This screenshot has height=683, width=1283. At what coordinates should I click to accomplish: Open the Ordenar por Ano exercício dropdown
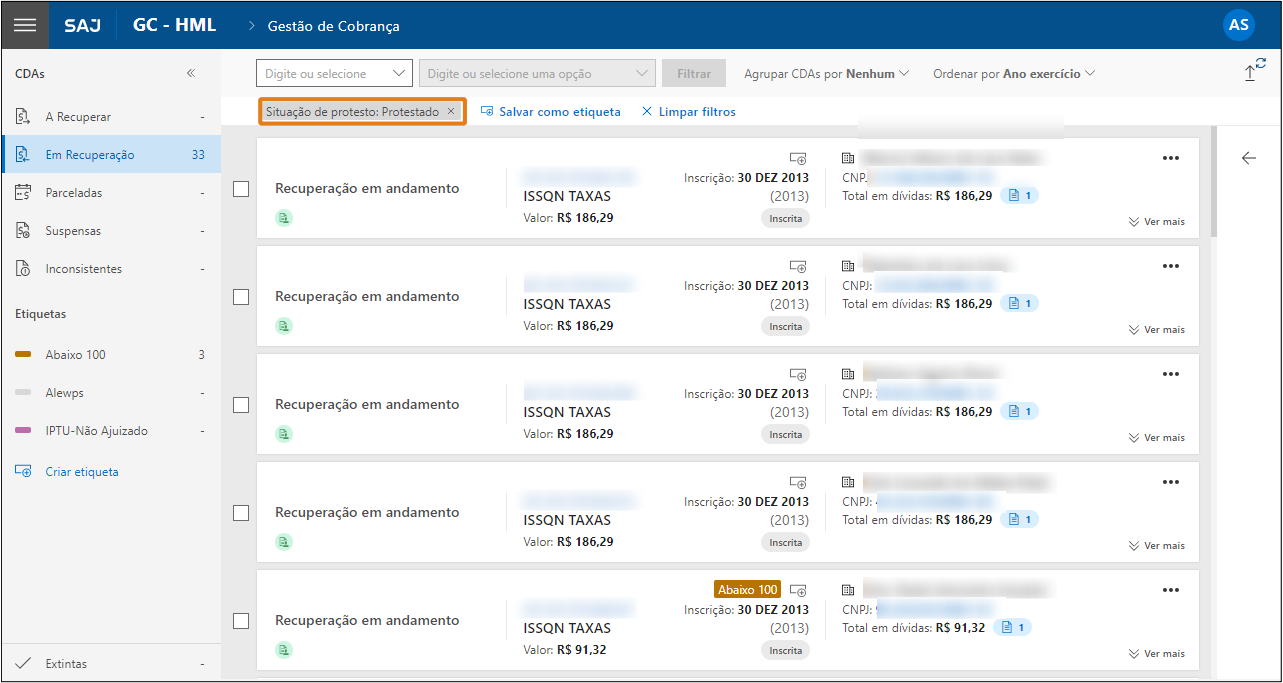(1013, 74)
